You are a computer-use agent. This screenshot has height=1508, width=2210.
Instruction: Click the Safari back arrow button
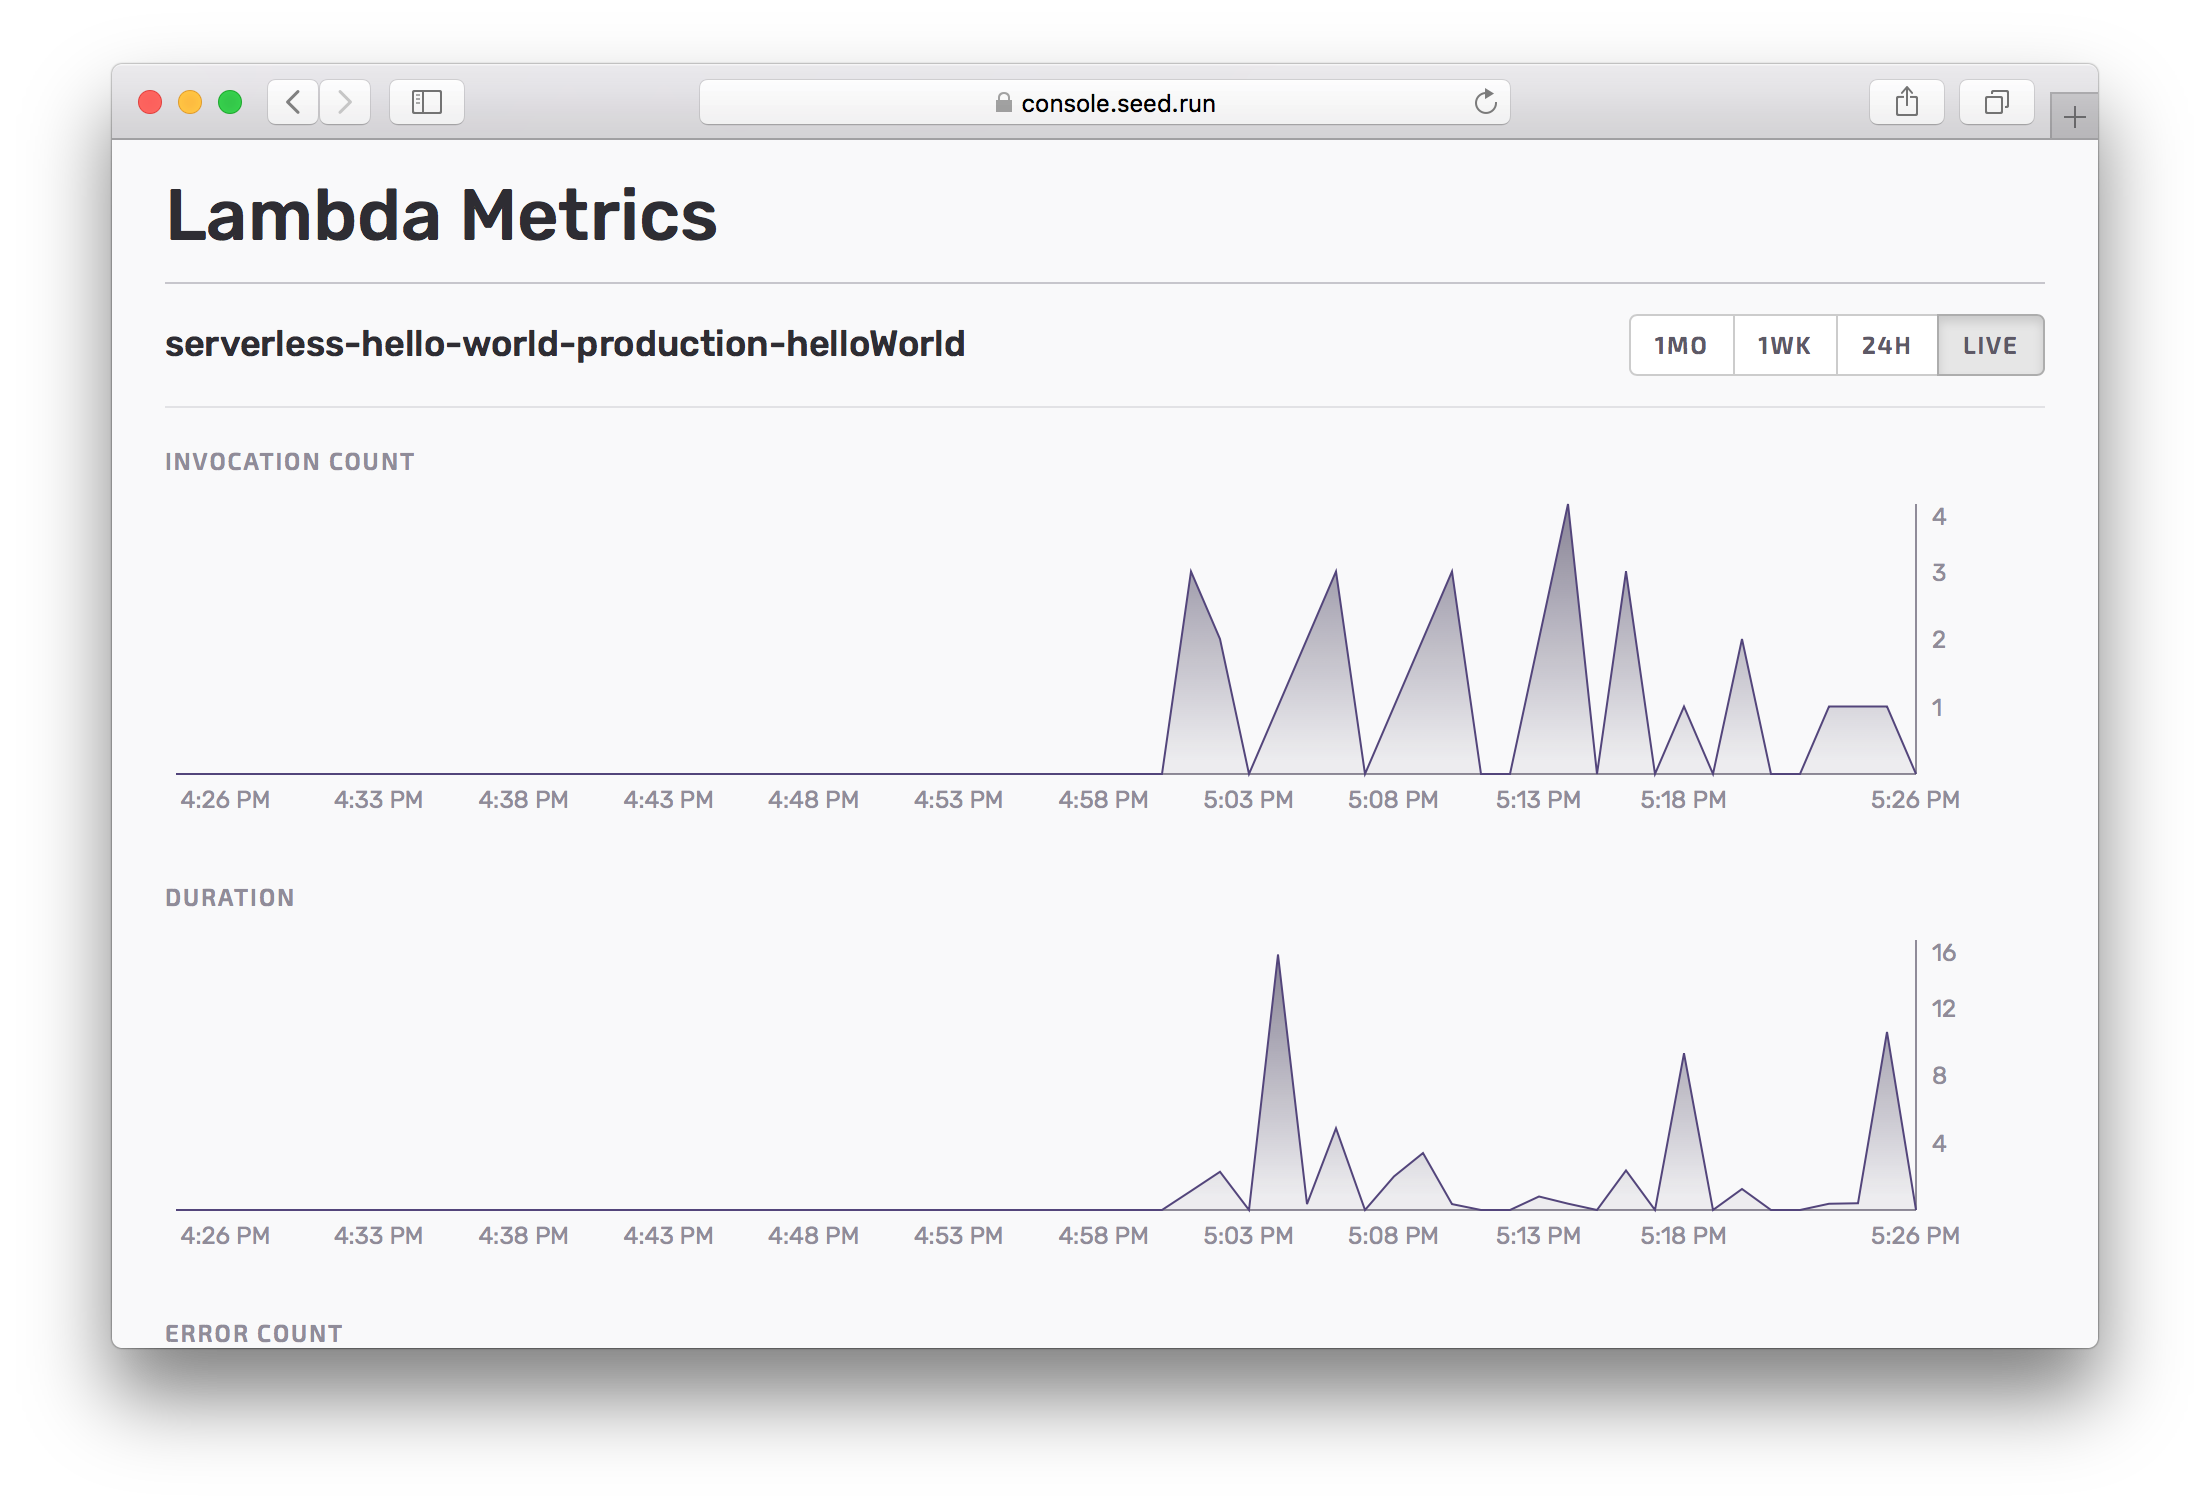293,102
